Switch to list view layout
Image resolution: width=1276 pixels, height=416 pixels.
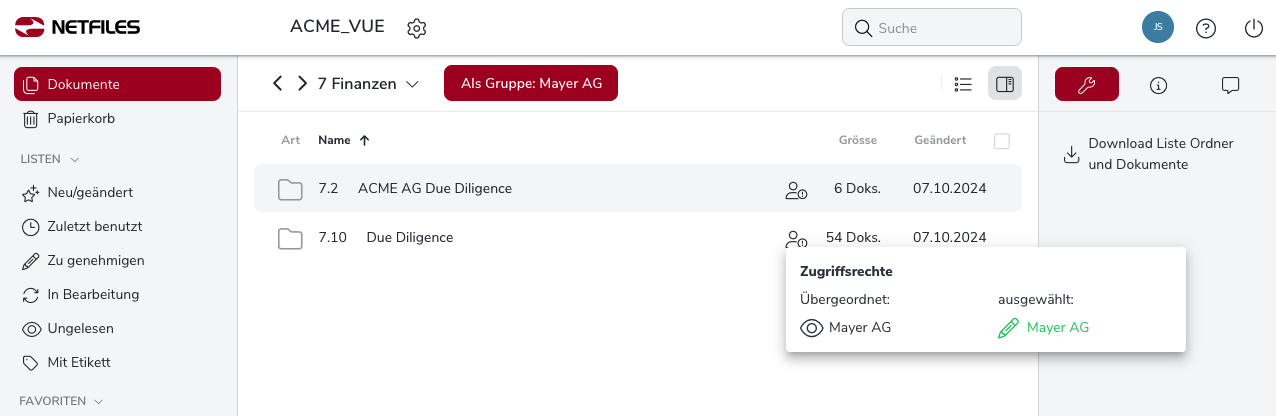[964, 84]
